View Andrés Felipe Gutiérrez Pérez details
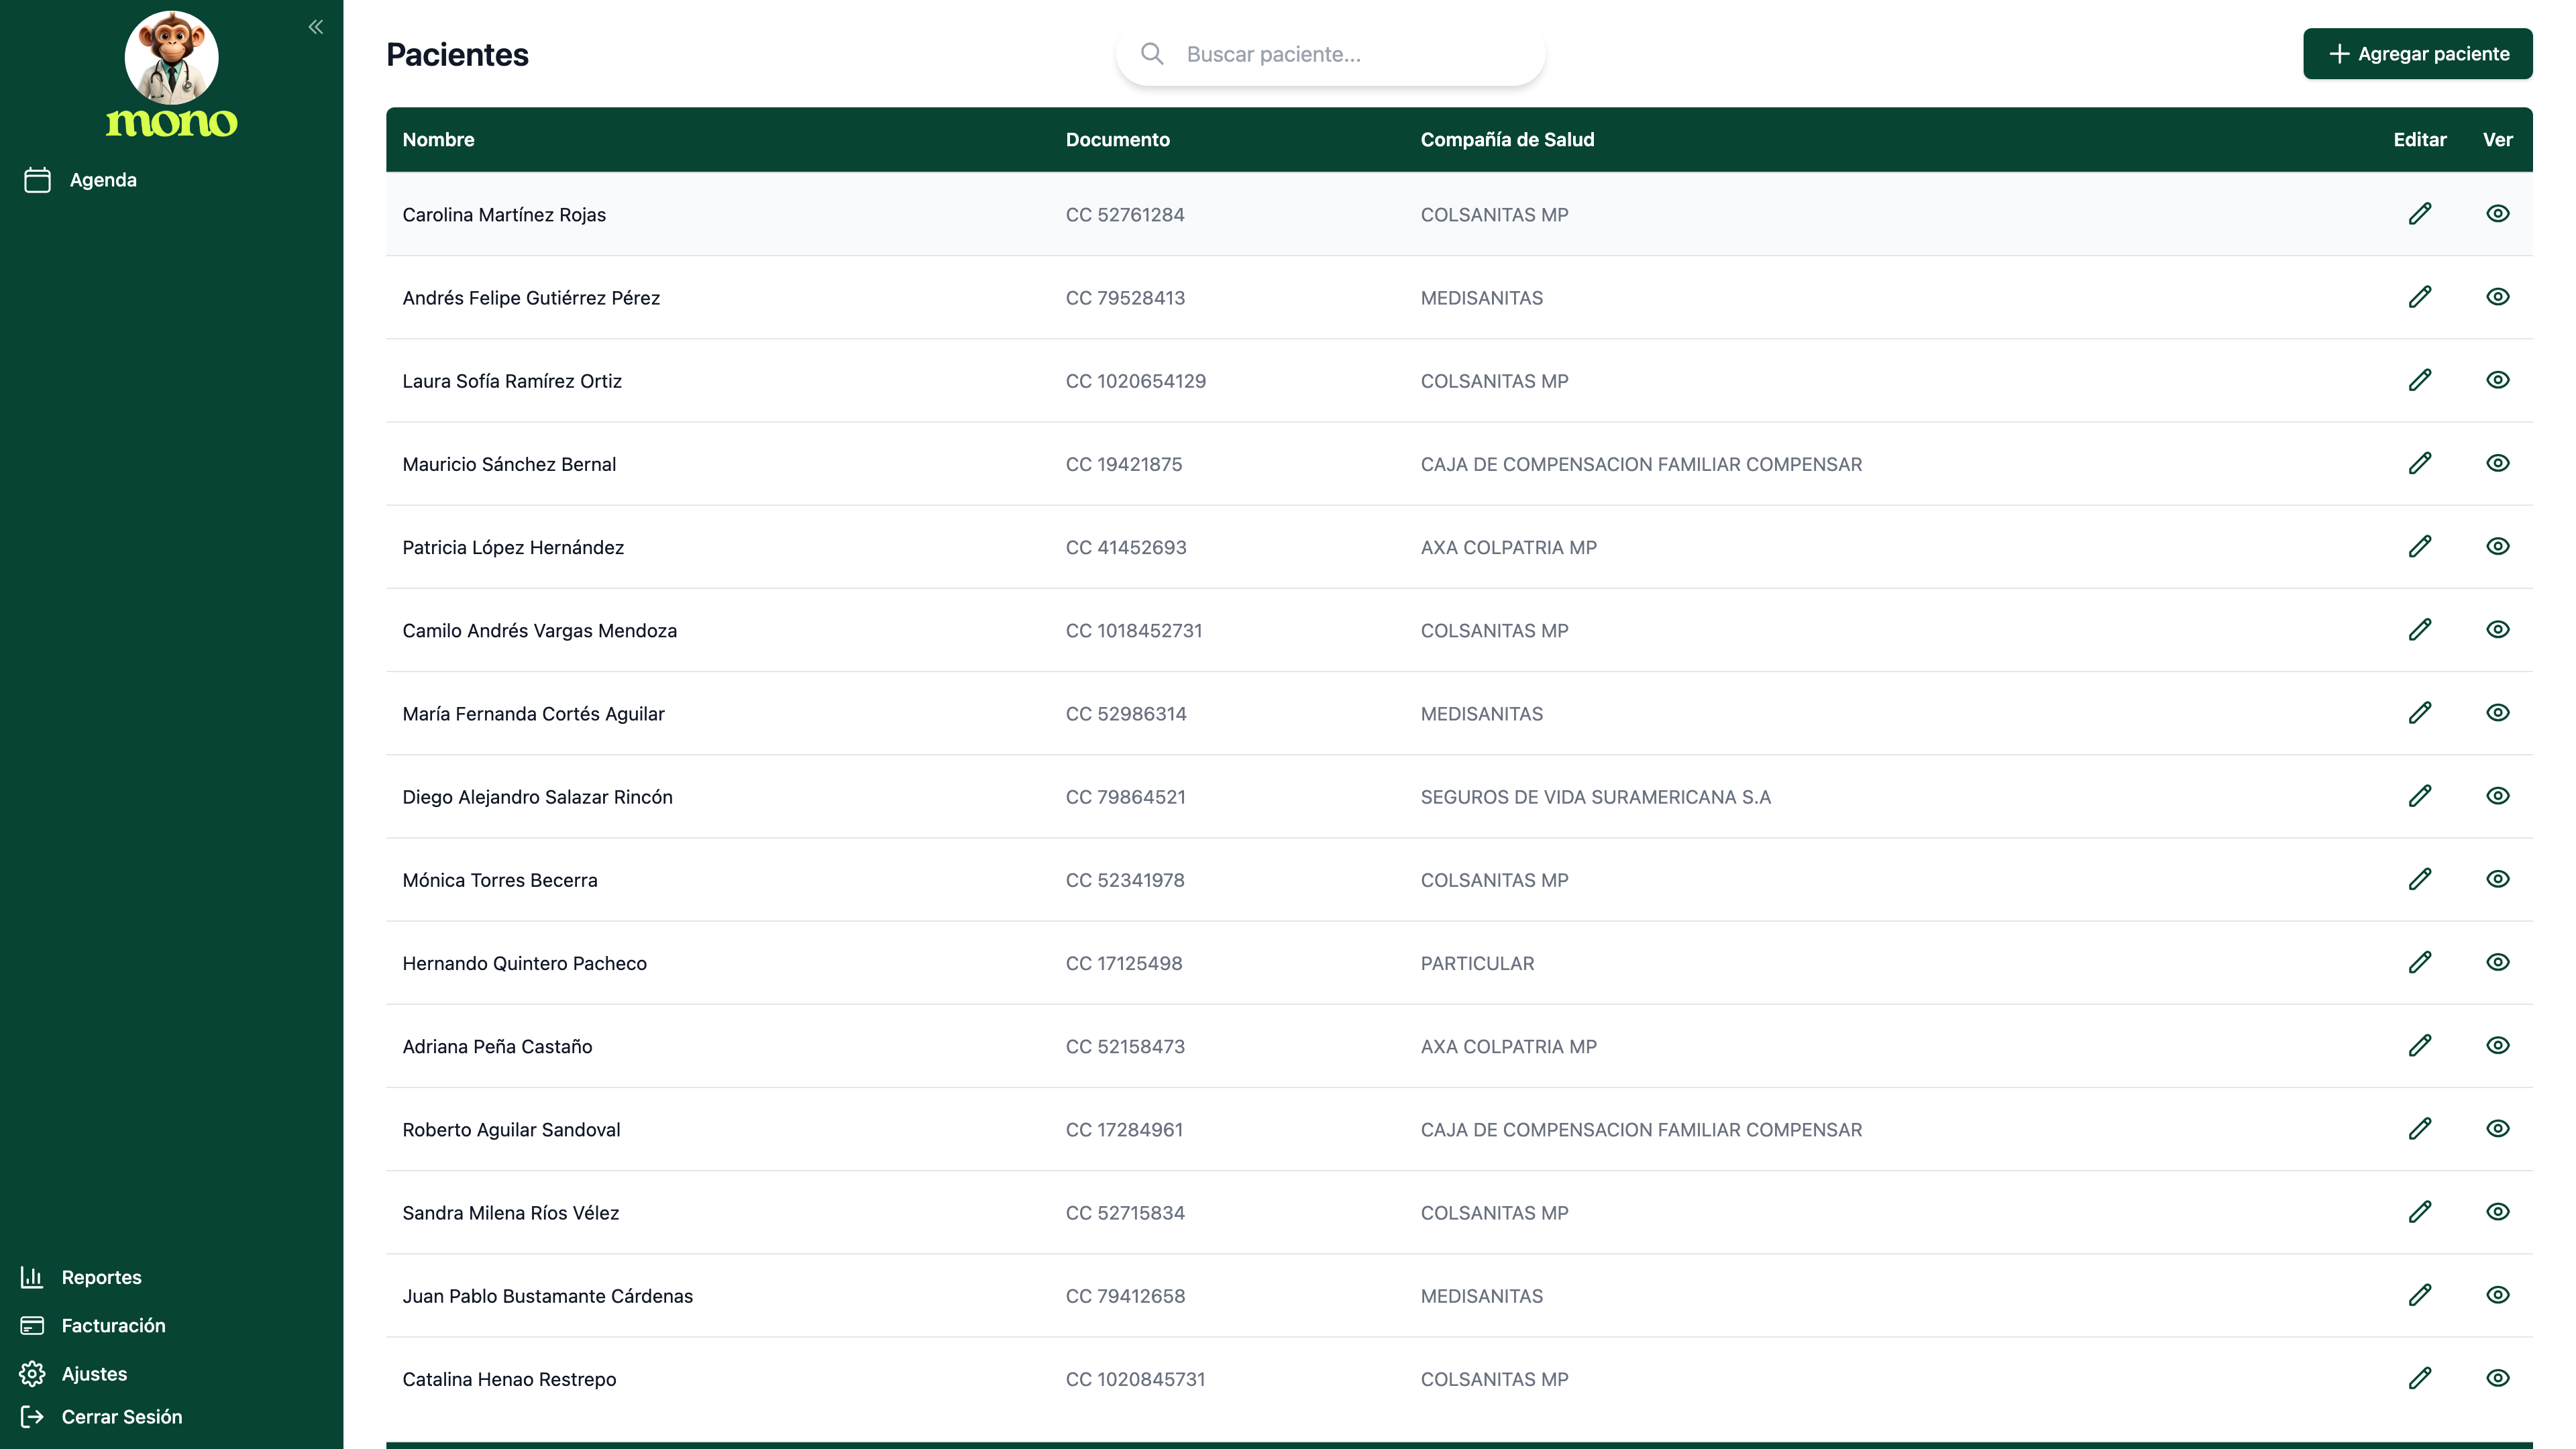The height and width of the screenshot is (1449, 2576). coord(2497,296)
